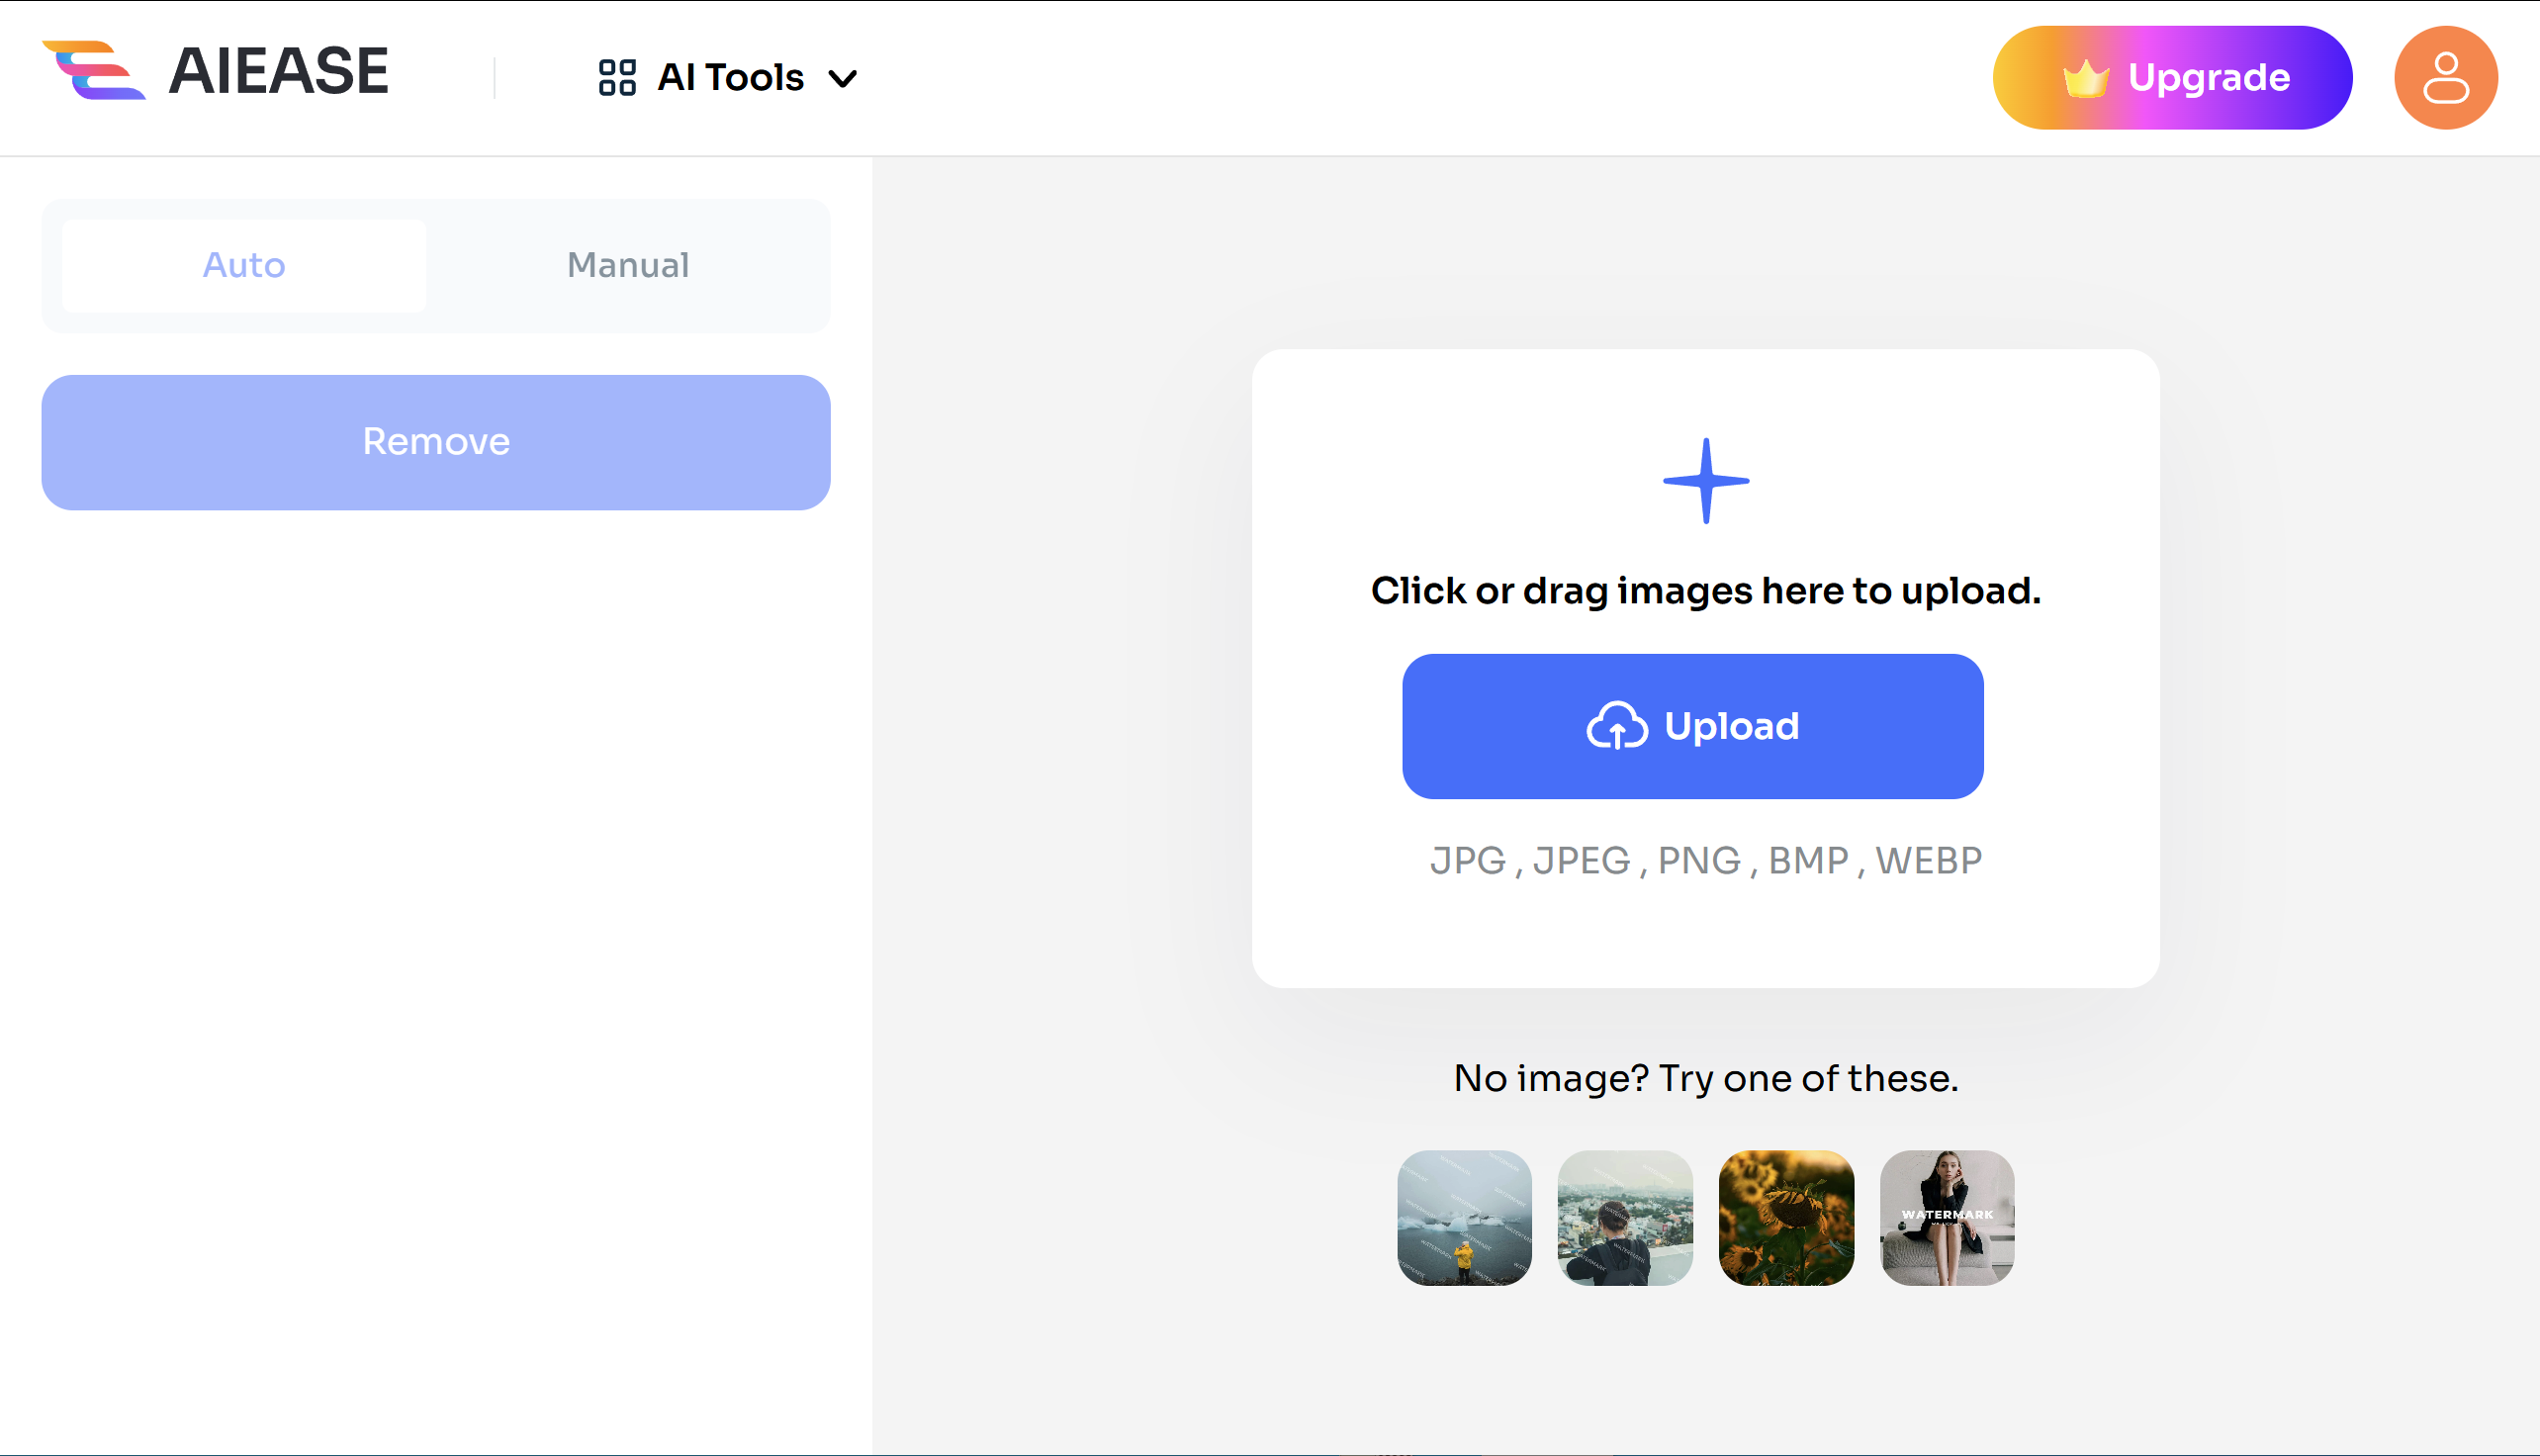Image resolution: width=2540 pixels, height=1456 pixels.
Task: Click the cloud upload icon
Action: pyautogui.click(x=1617, y=726)
